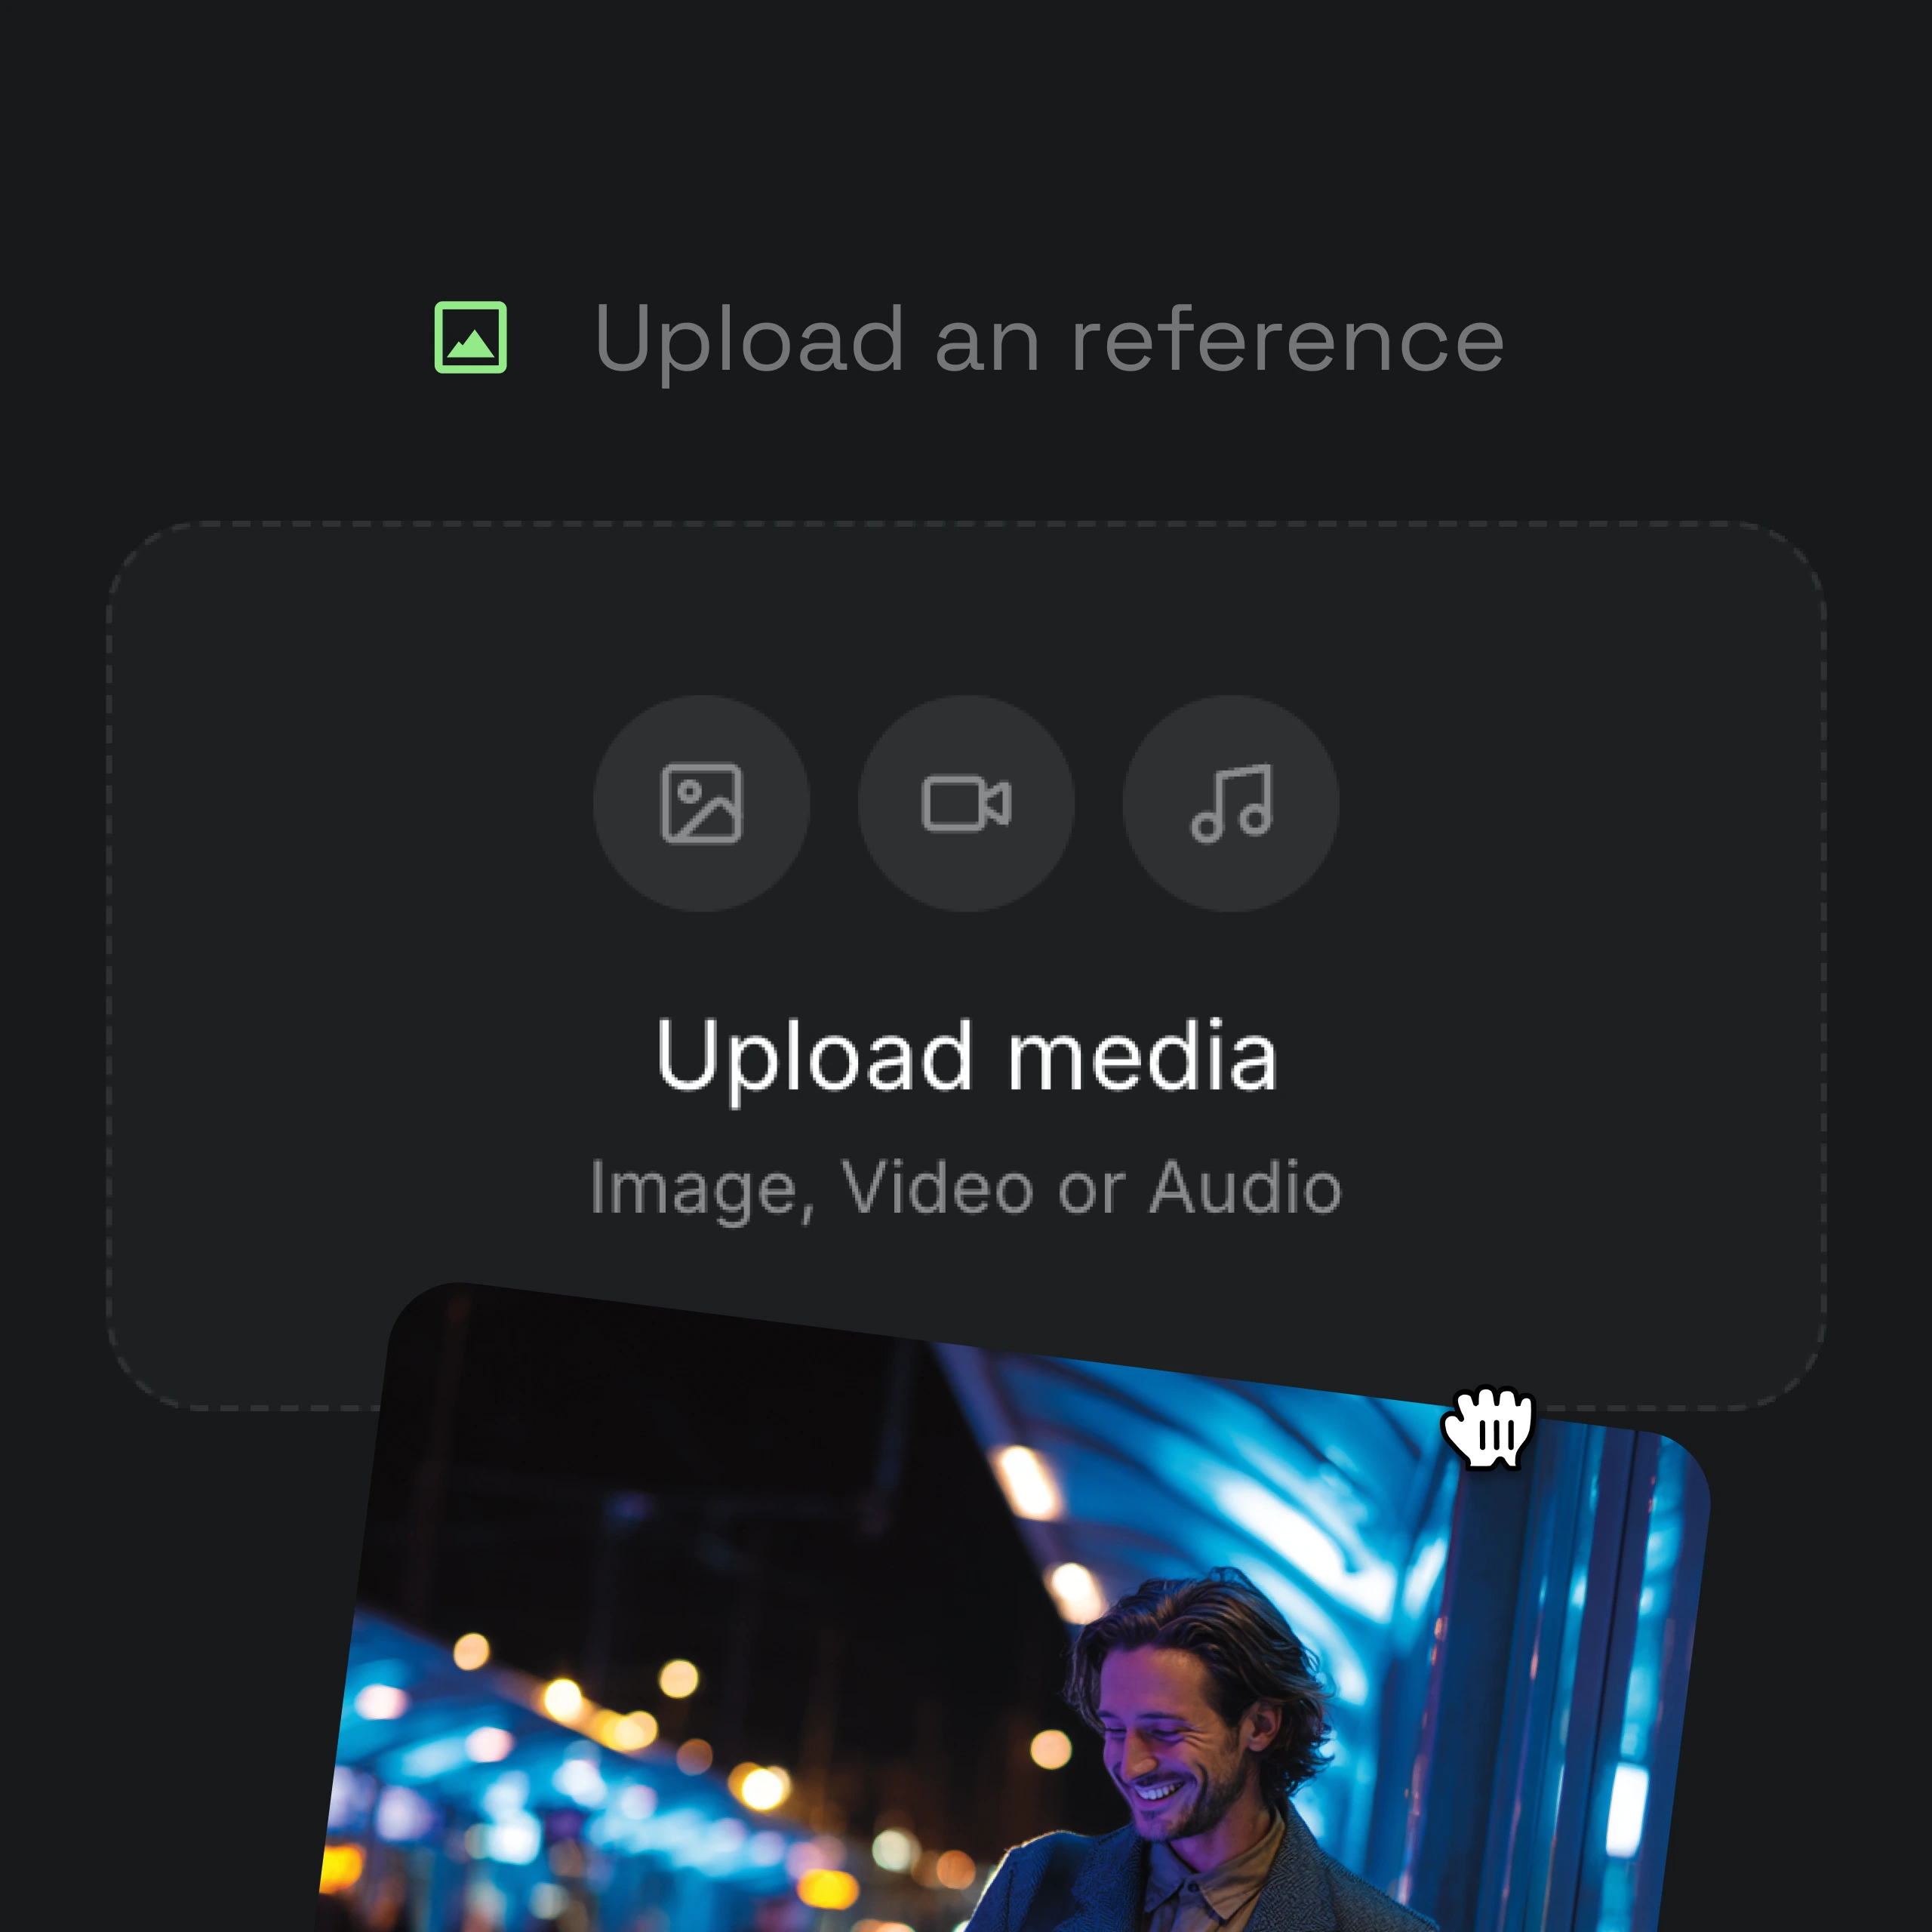Viewport: 1932px width, 1932px height.
Task: Pick the music note audio icon
Action: tap(1230, 803)
